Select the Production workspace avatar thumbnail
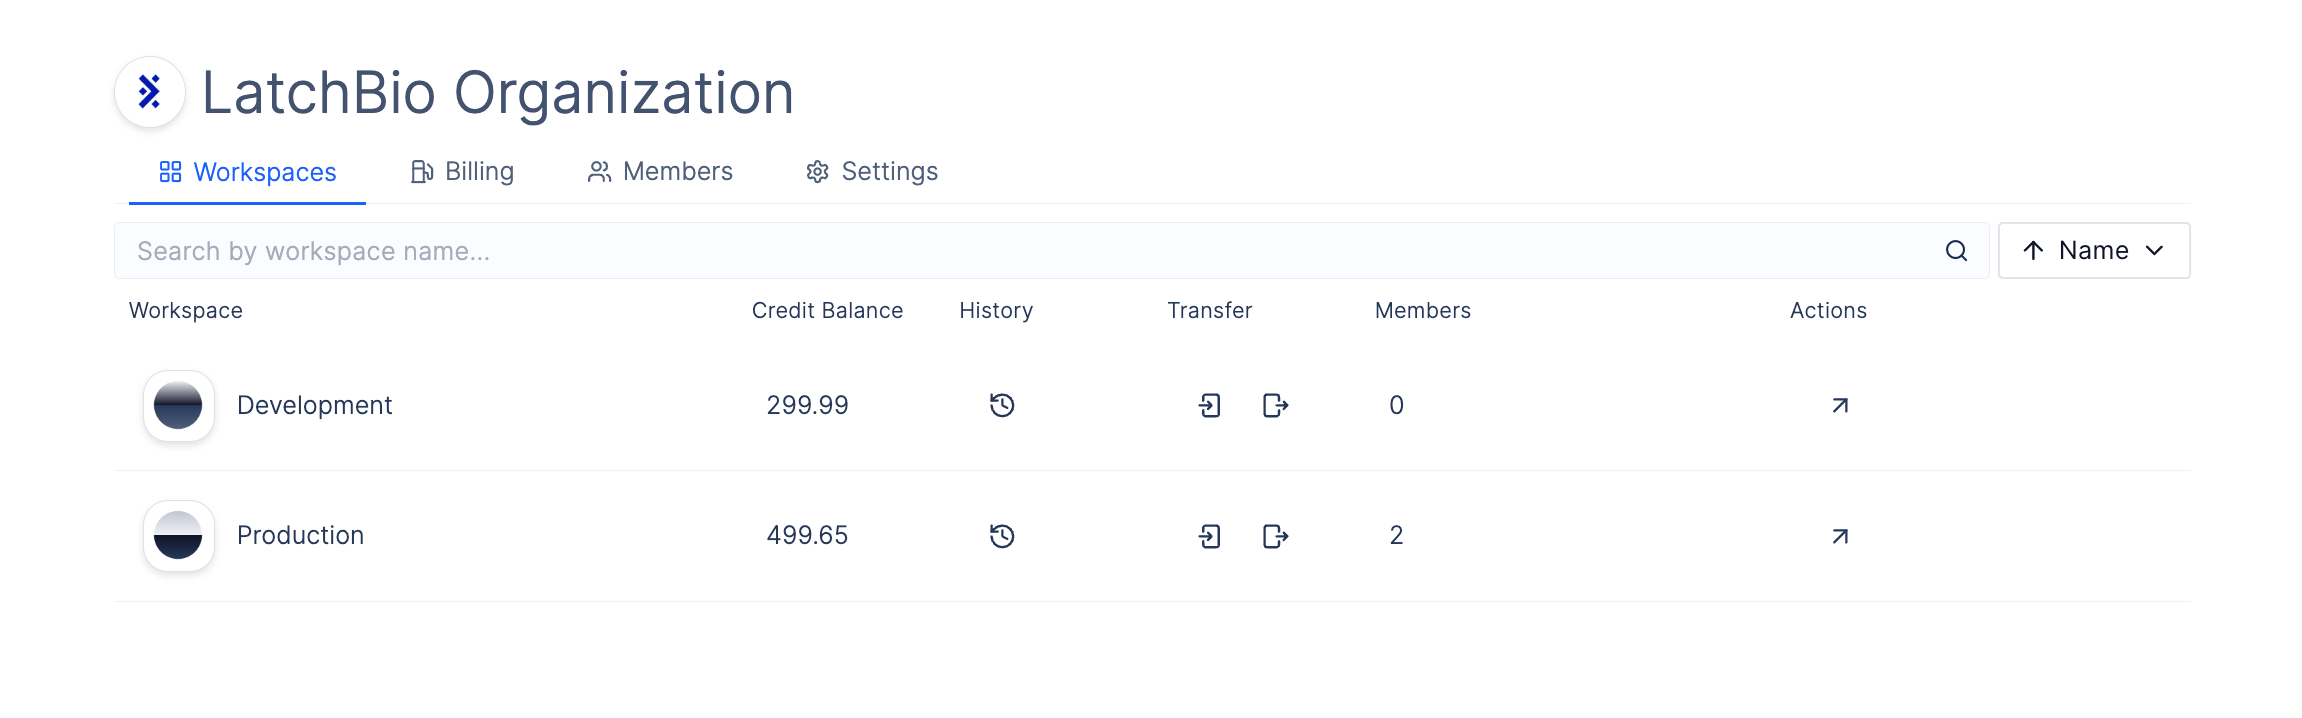 [x=179, y=536]
